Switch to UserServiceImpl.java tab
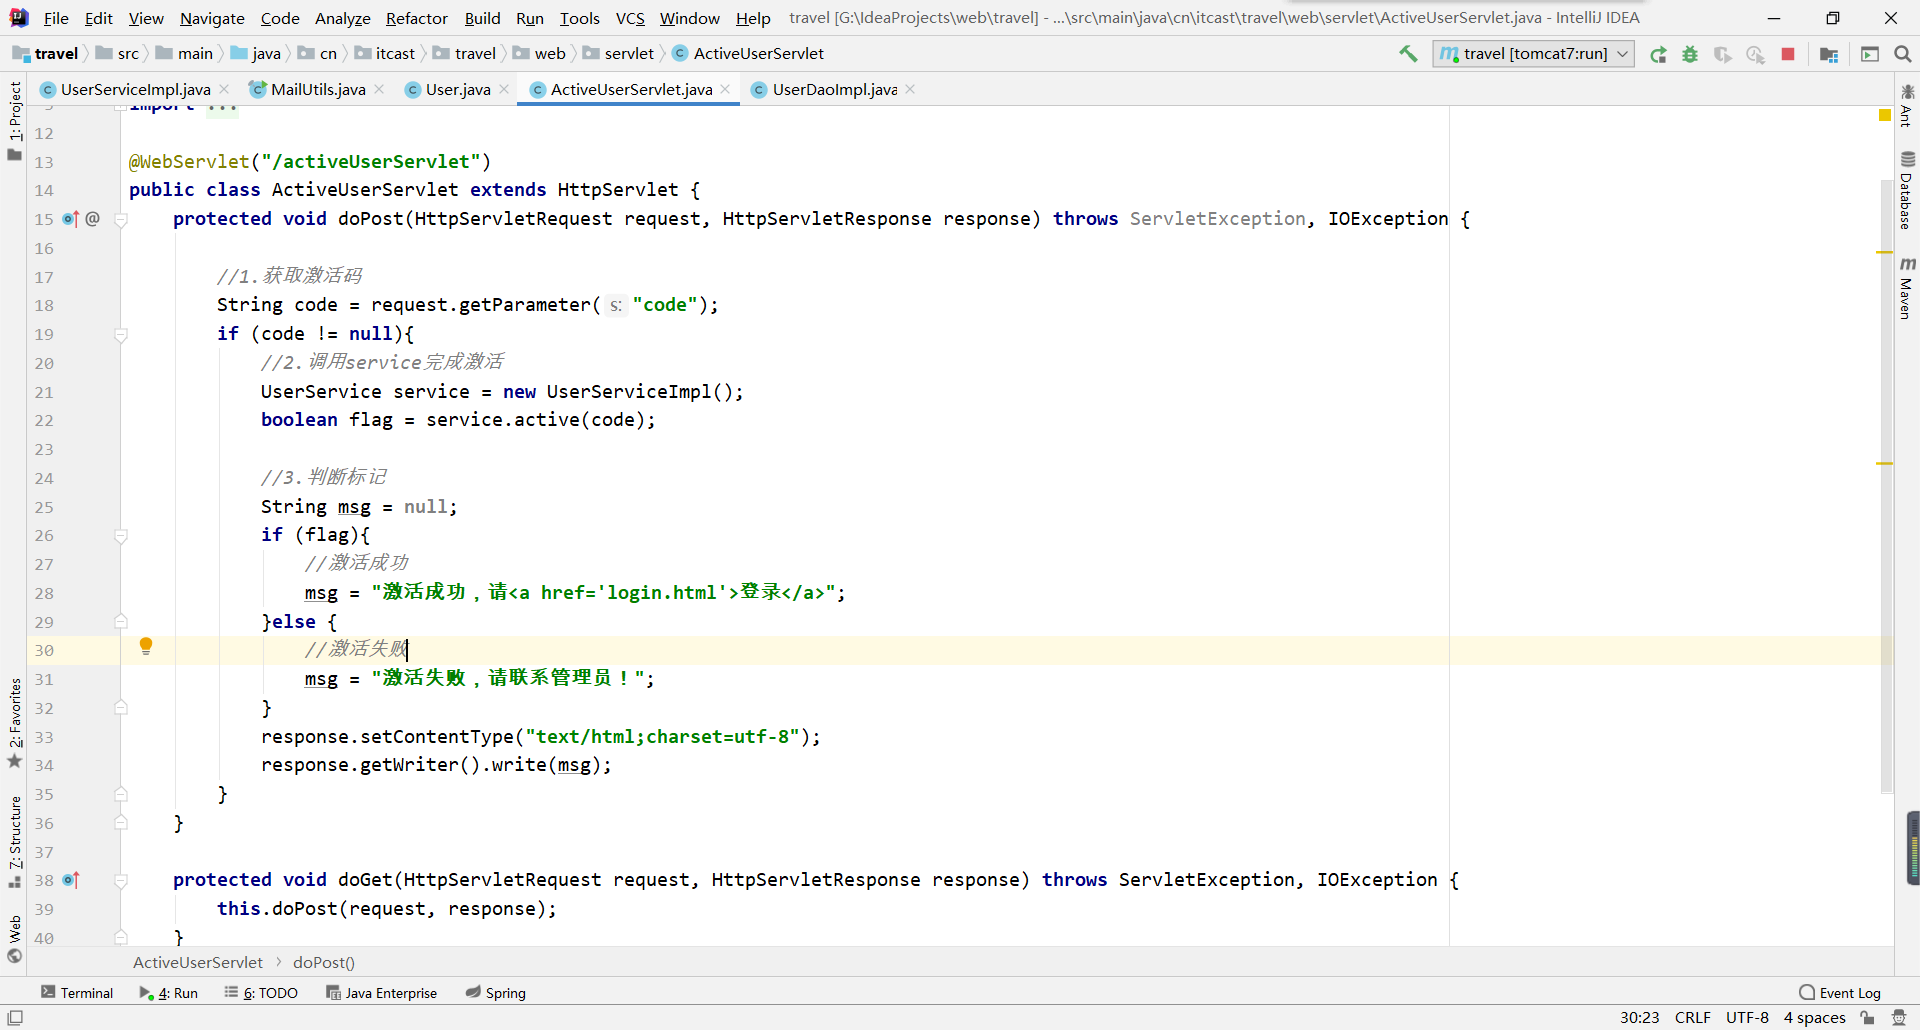1920x1030 pixels. tap(135, 90)
